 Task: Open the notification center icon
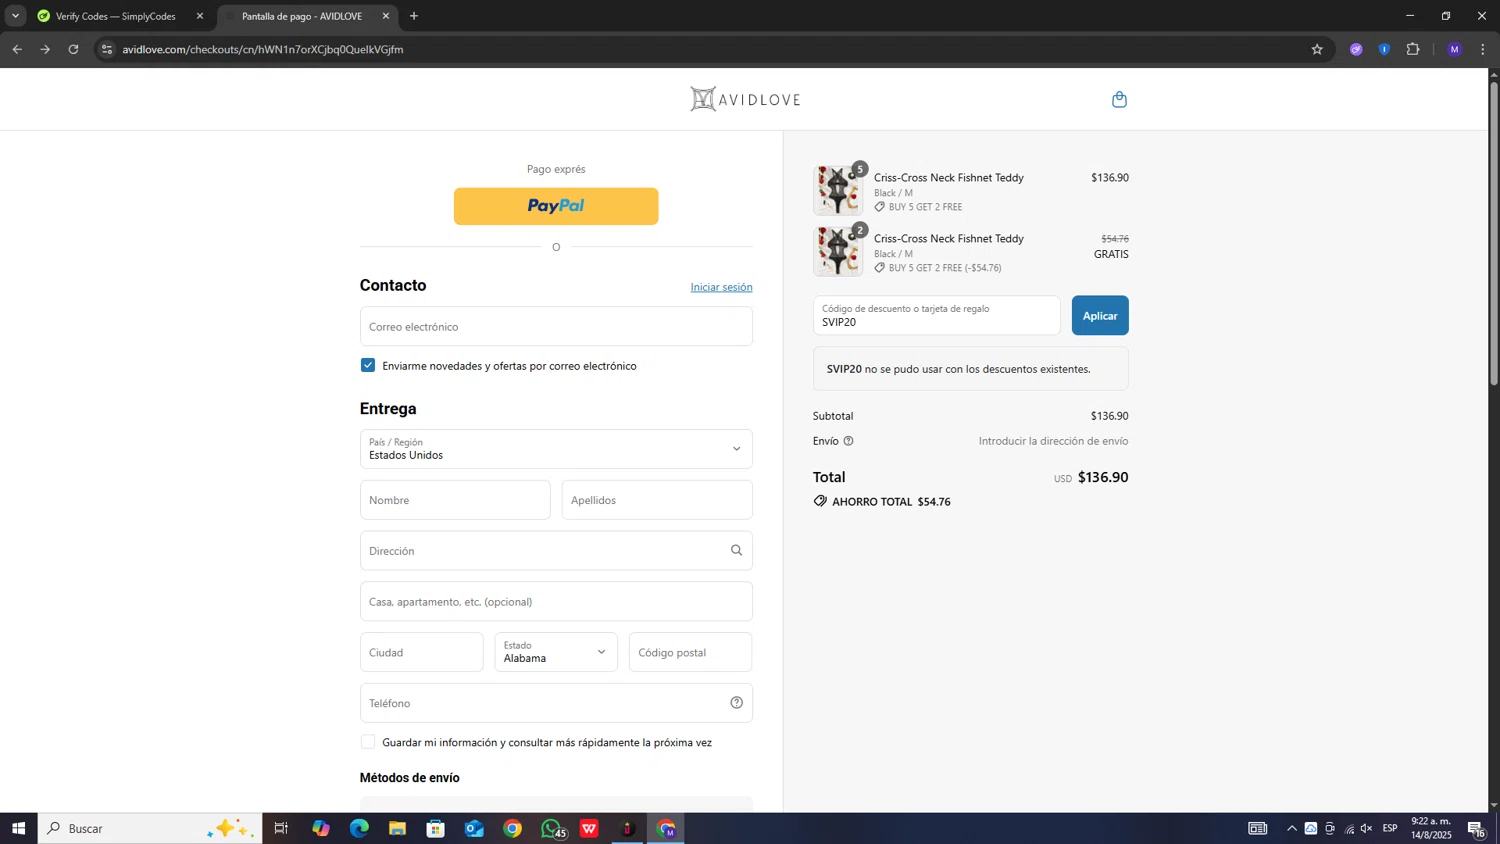pos(1477,828)
